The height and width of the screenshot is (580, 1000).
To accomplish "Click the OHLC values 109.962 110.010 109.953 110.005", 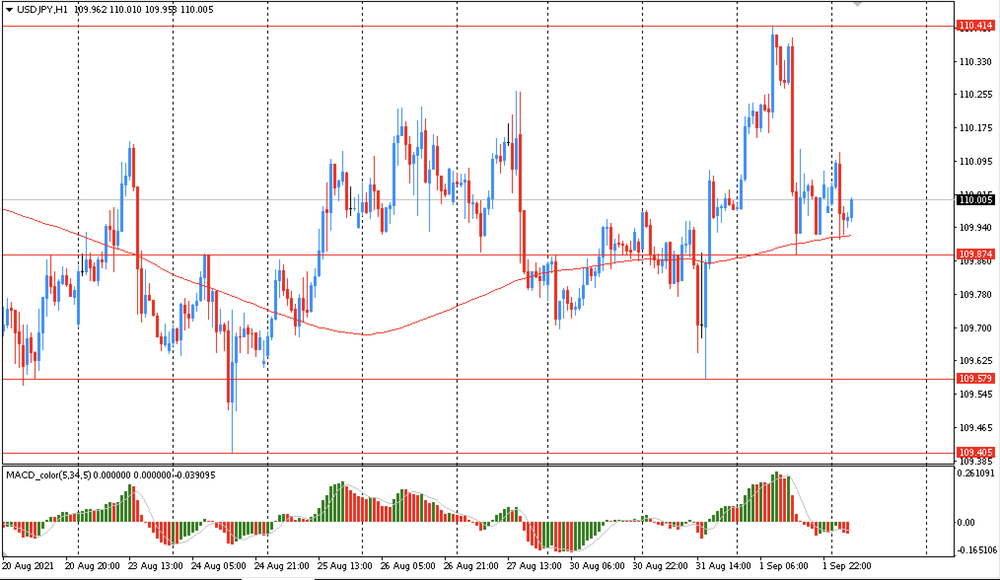I will 144,10.
